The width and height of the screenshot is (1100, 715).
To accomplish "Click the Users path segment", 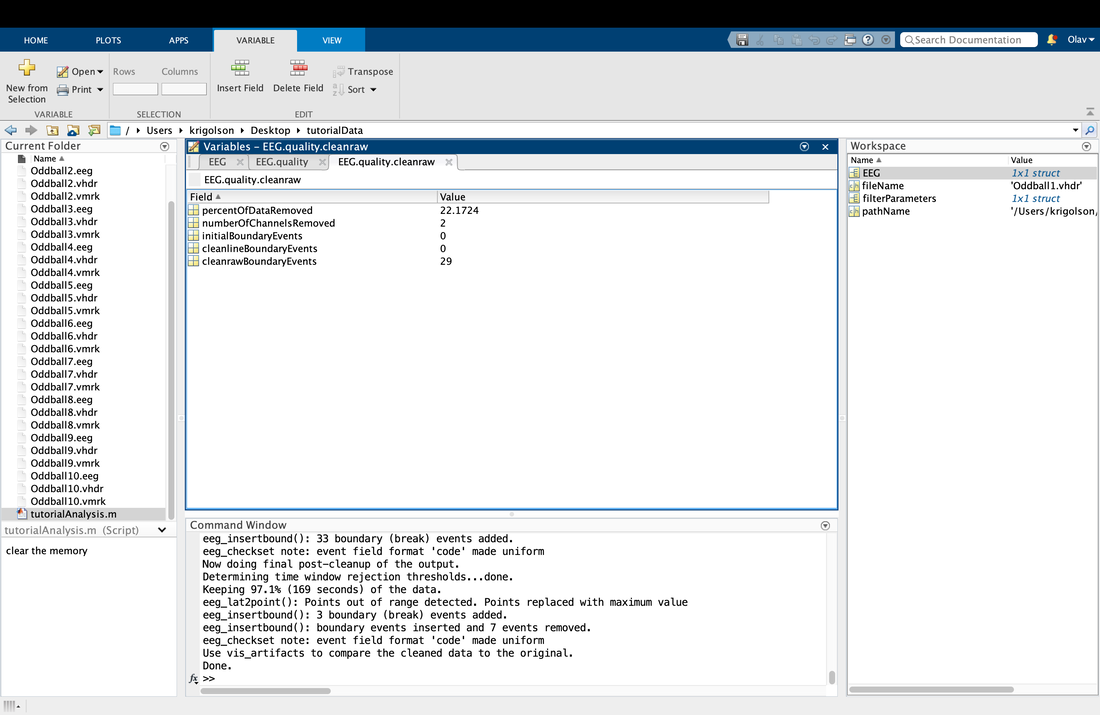I will (x=159, y=131).
